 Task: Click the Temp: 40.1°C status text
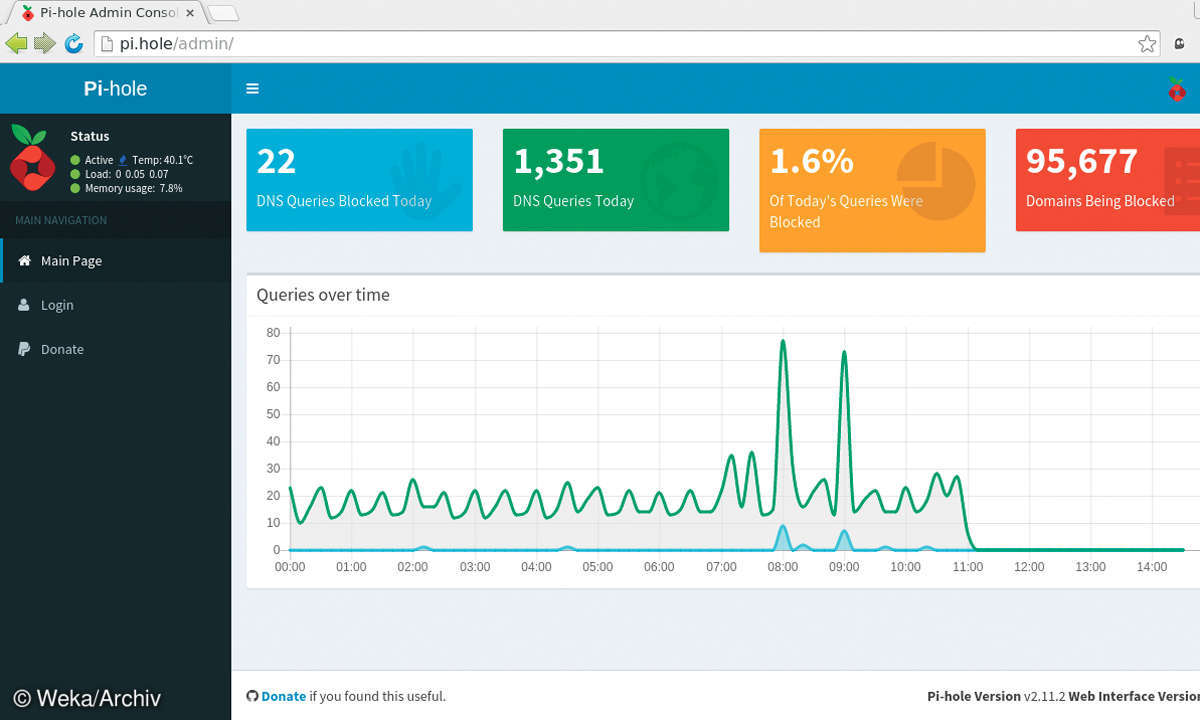[163, 160]
